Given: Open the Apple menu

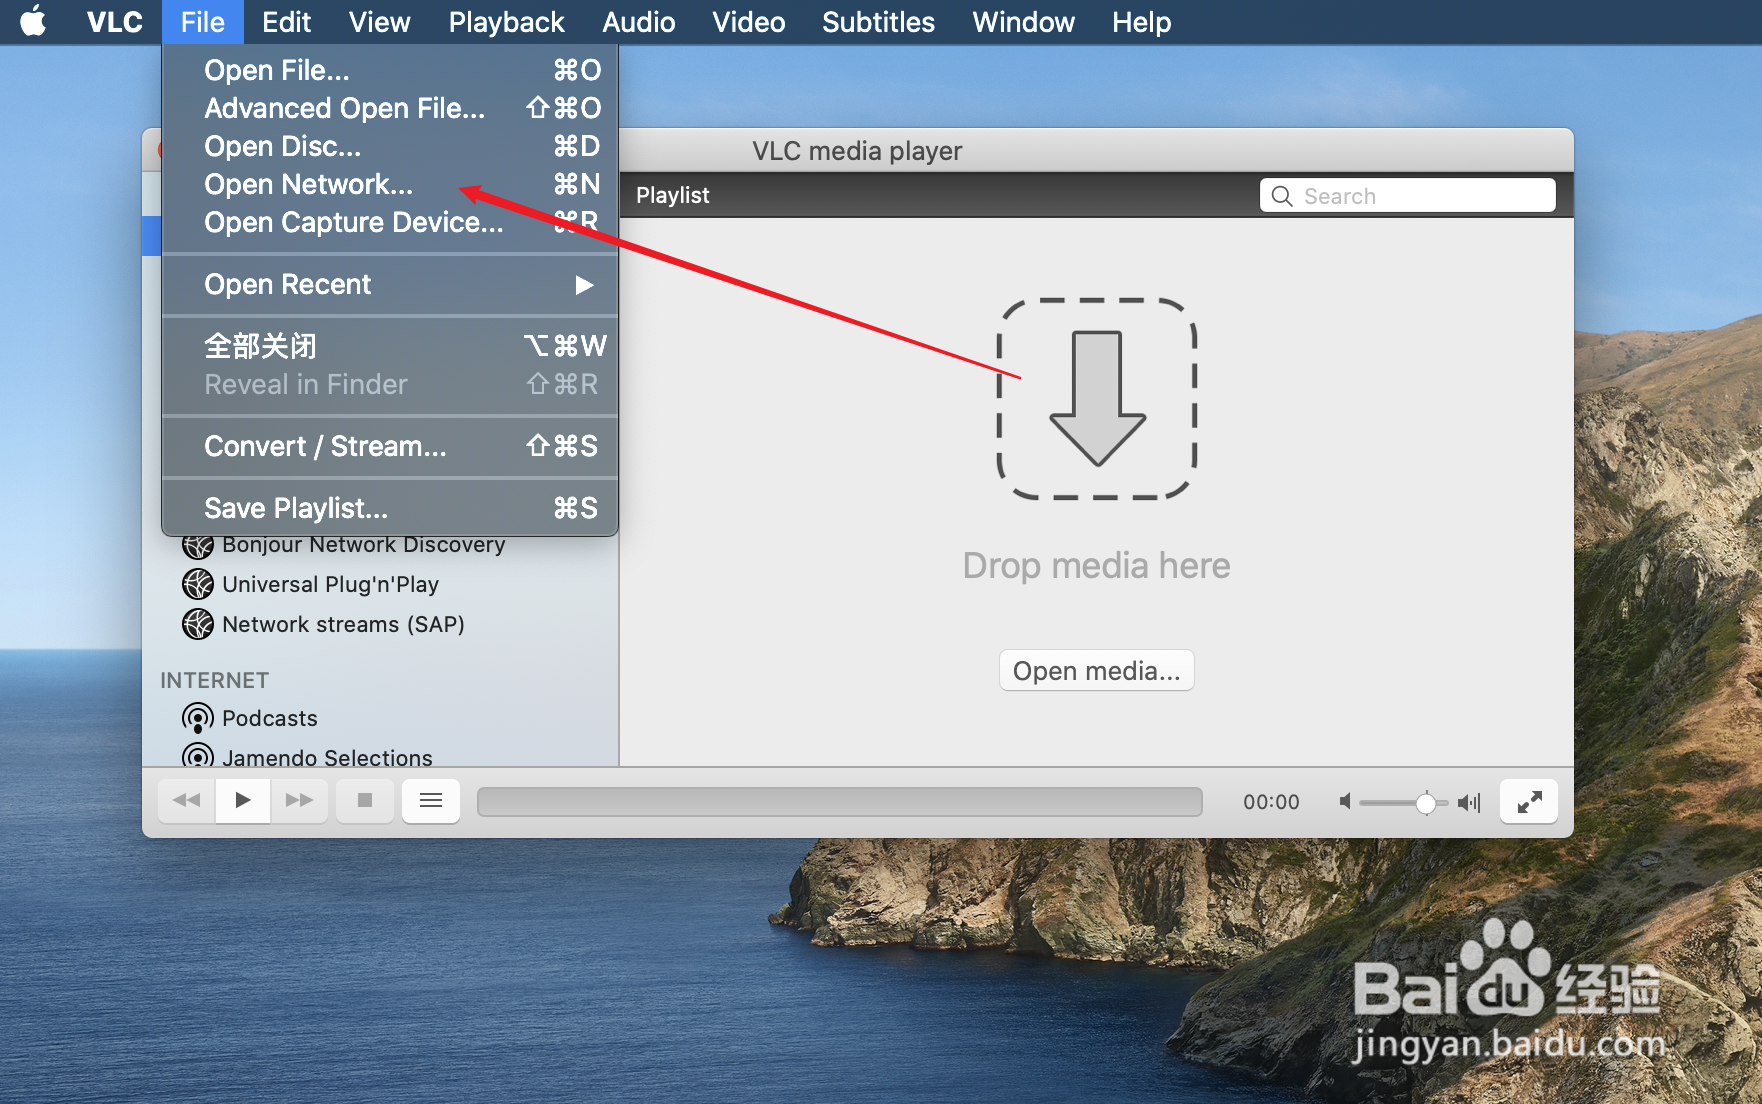Looking at the screenshot, I should [x=33, y=21].
